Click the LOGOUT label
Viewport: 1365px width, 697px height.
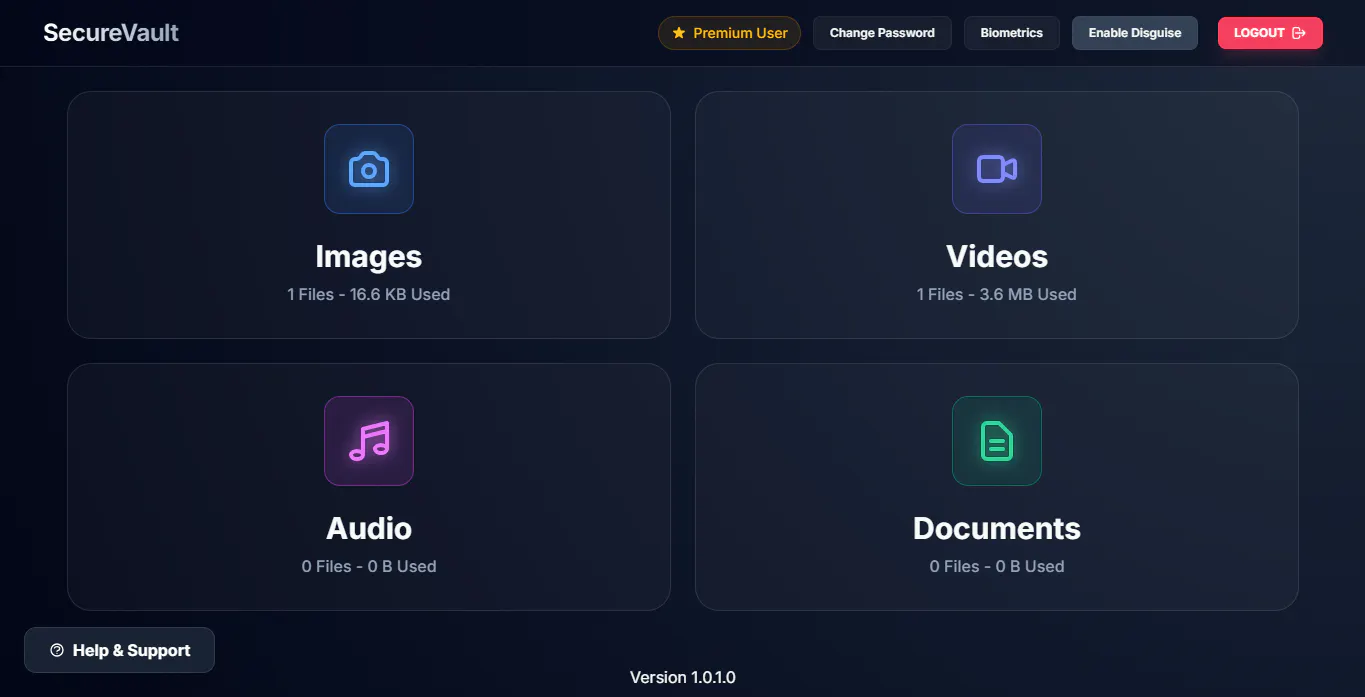1259,33
